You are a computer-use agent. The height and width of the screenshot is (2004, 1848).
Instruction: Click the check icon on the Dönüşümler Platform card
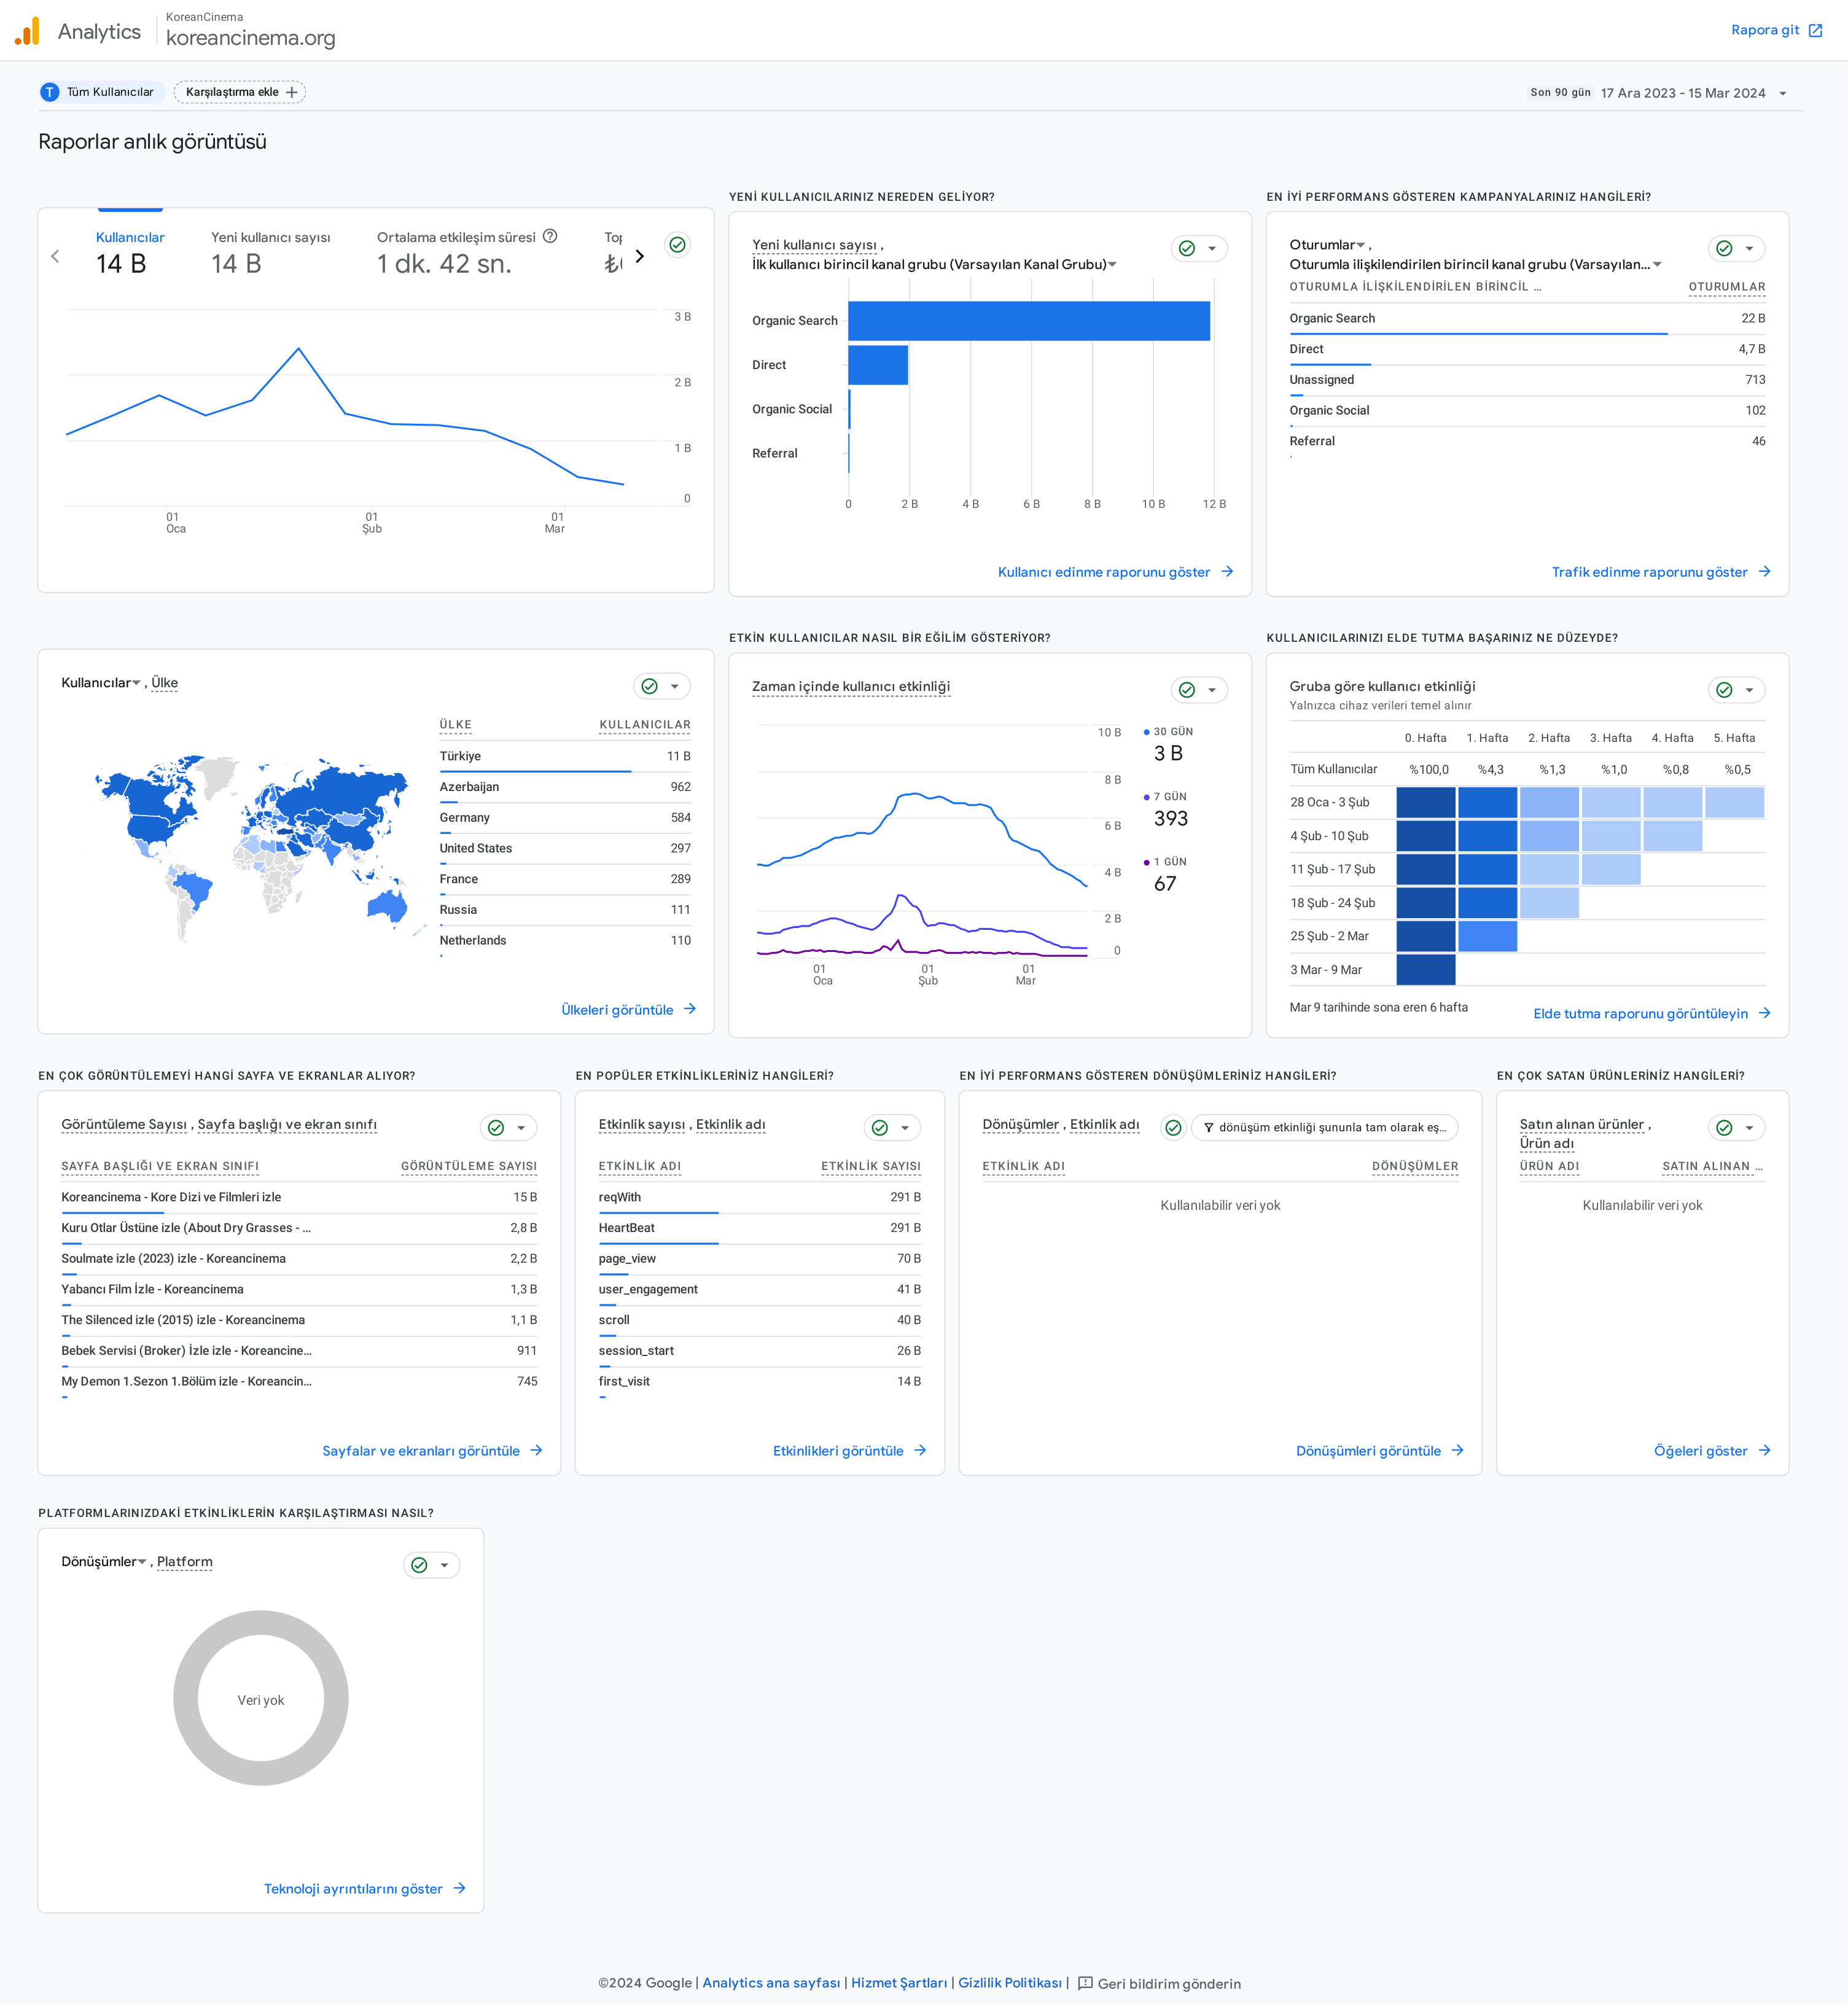(419, 1565)
